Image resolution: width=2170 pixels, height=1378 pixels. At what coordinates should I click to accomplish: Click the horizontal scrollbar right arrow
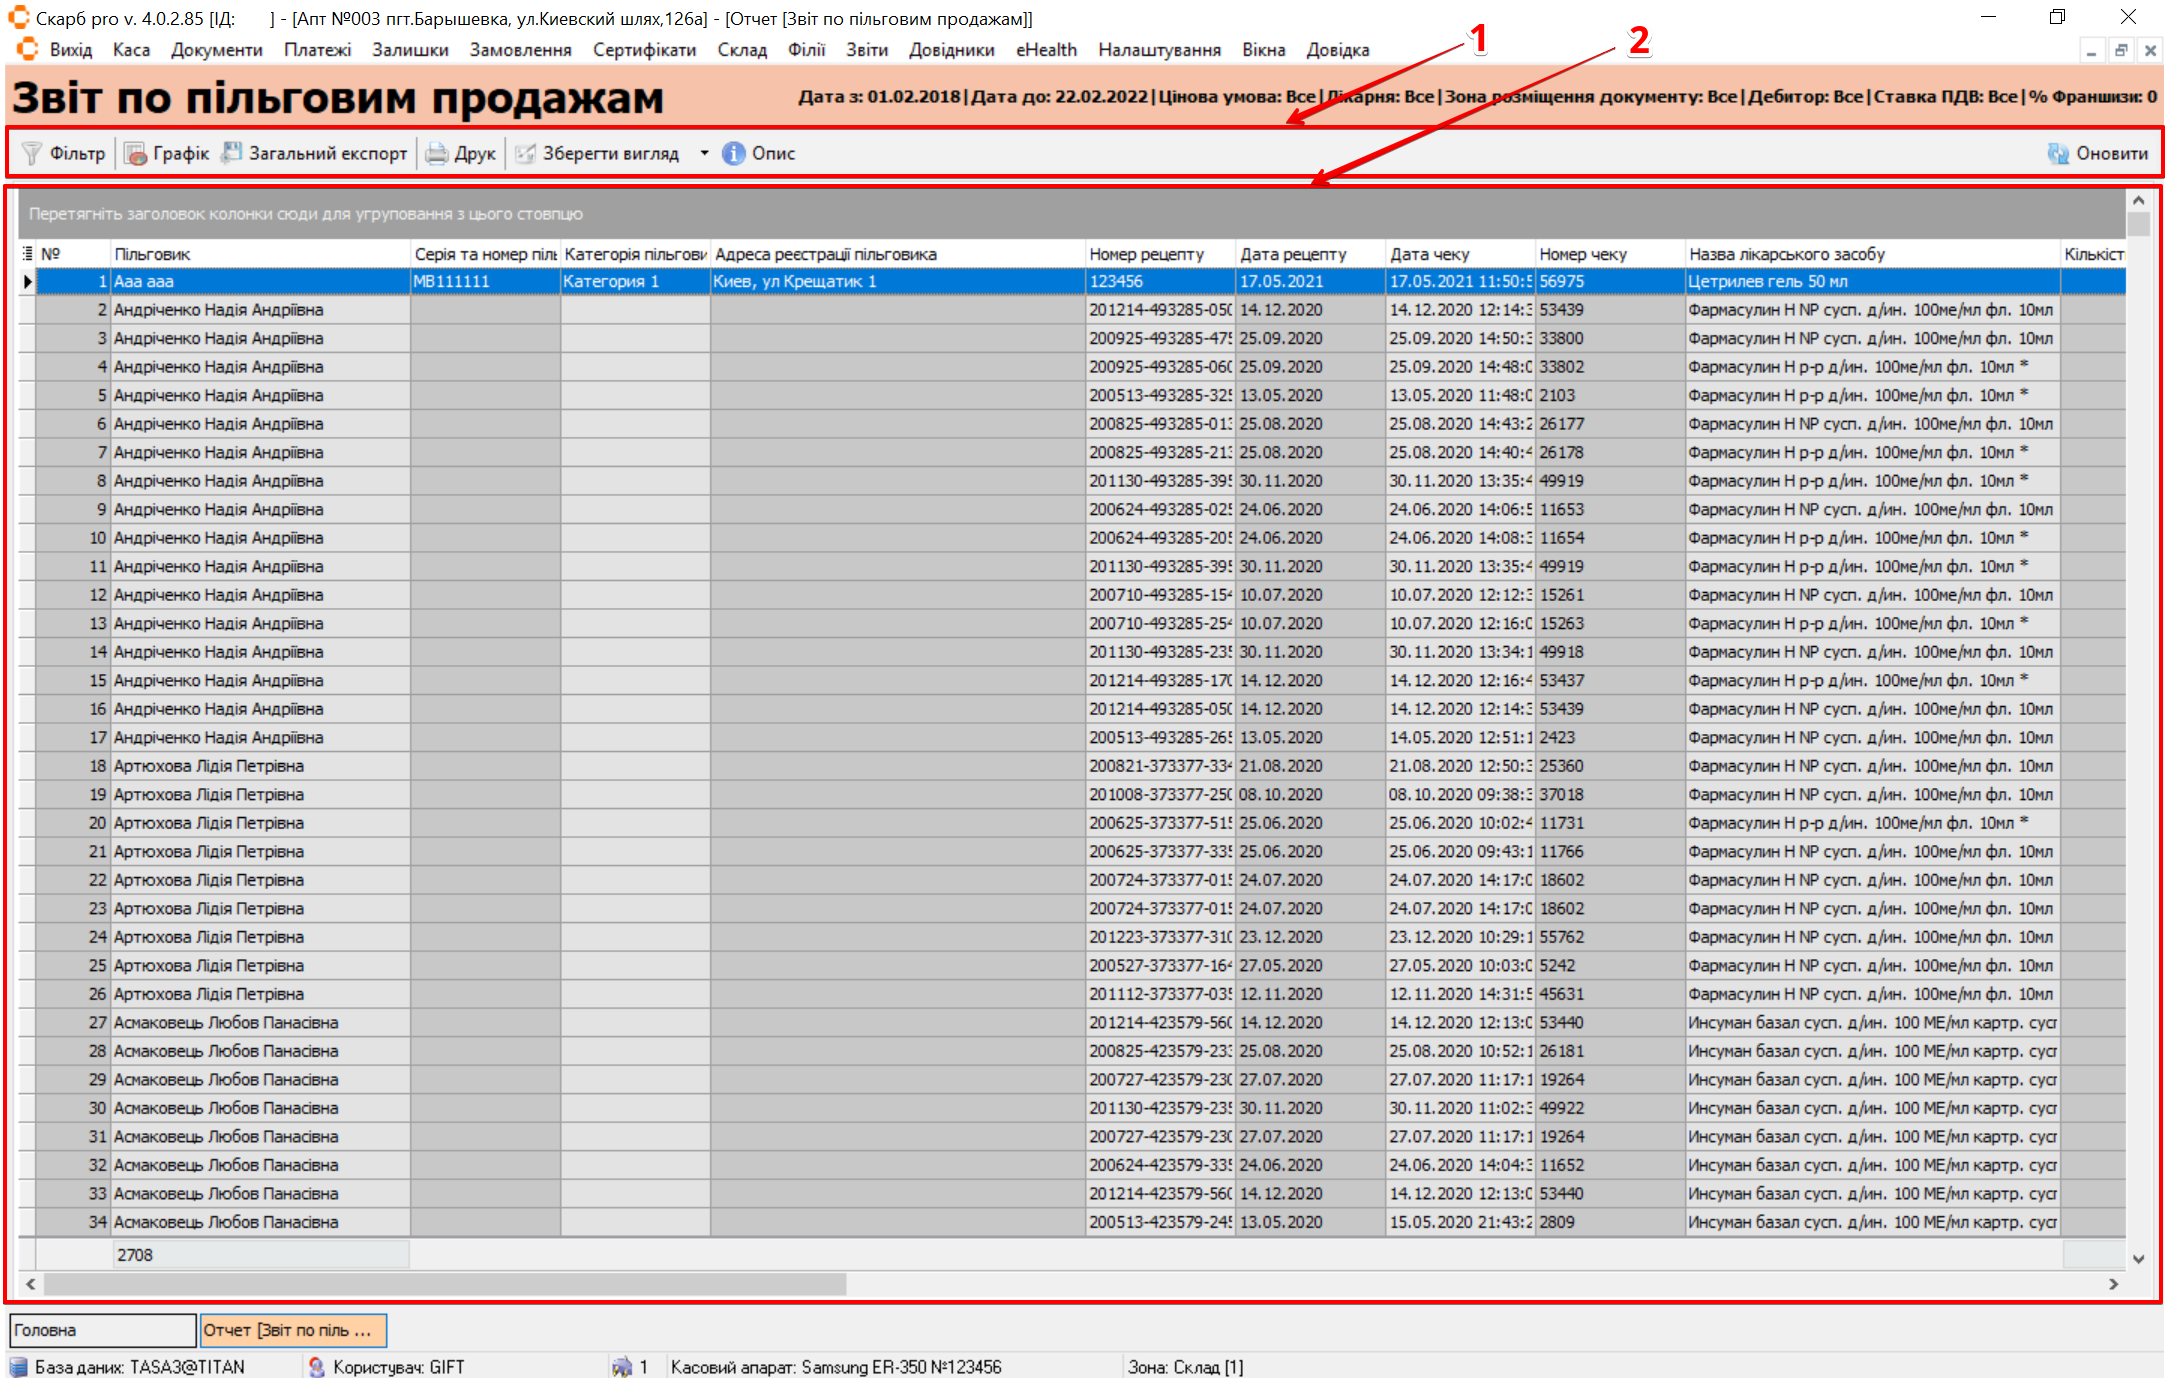pyautogui.click(x=2113, y=1284)
